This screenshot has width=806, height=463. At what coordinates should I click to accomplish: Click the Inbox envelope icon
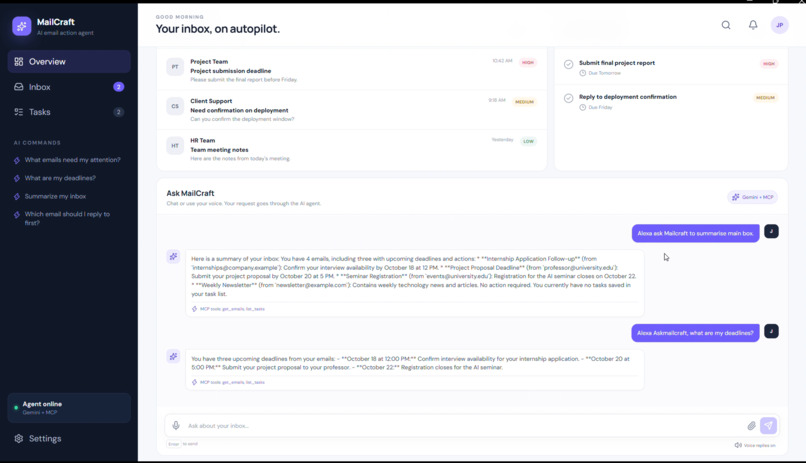[x=19, y=87]
